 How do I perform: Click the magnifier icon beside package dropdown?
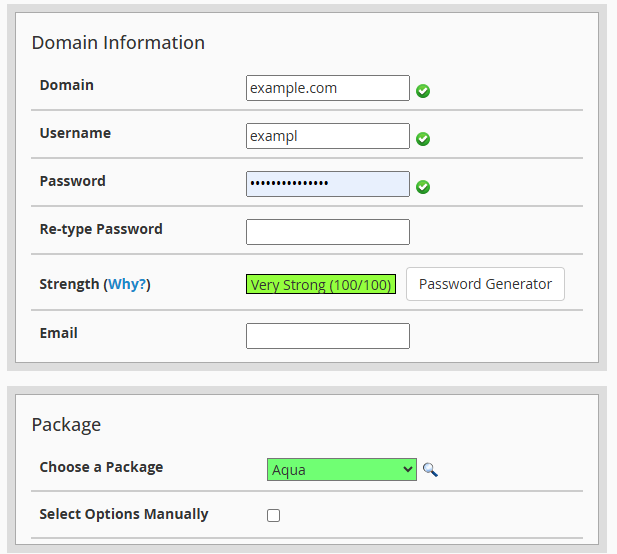(x=430, y=470)
